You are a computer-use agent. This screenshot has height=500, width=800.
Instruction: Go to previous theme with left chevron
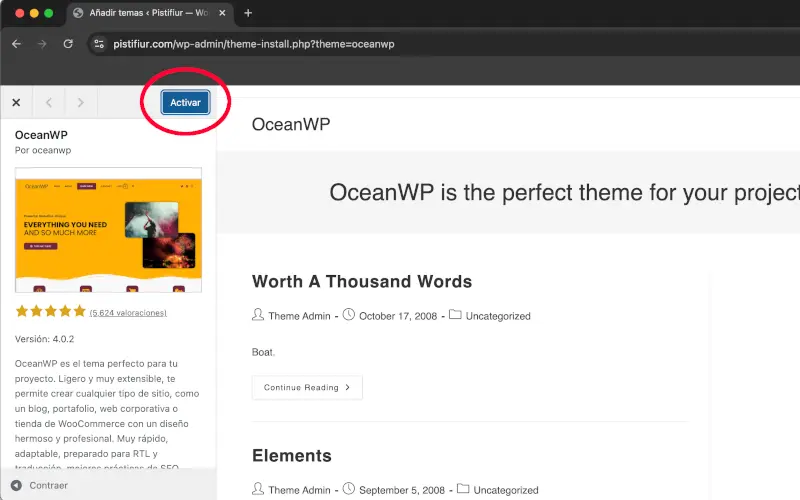[x=49, y=103]
